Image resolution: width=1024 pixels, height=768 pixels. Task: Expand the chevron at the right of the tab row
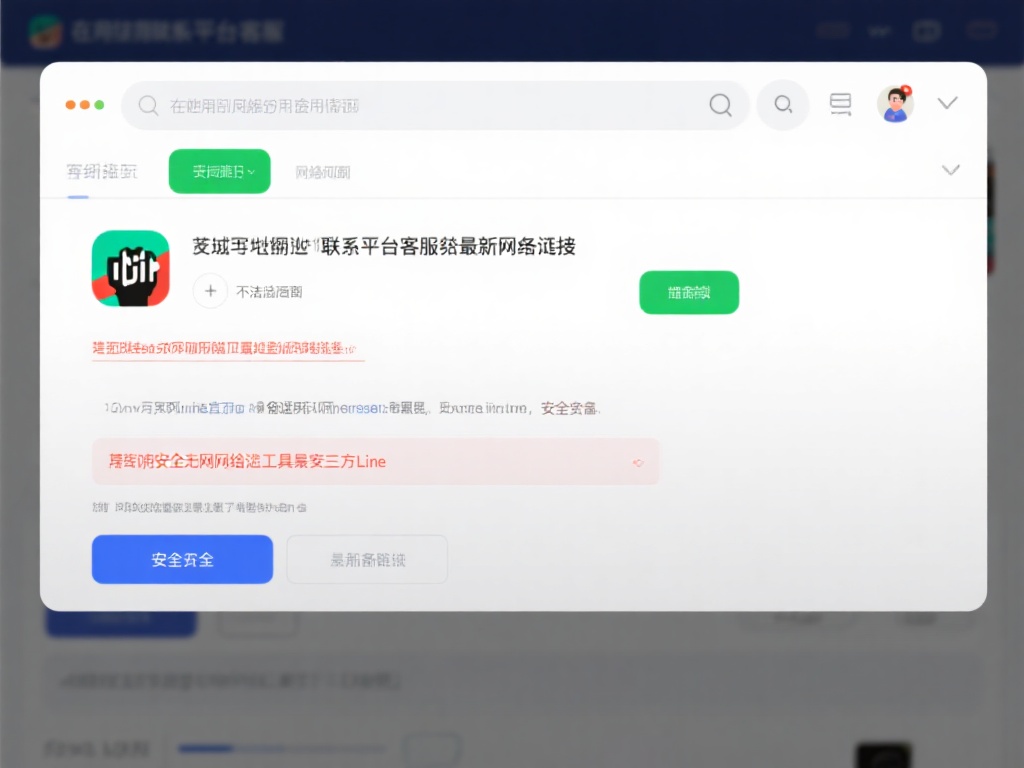[950, 170]
